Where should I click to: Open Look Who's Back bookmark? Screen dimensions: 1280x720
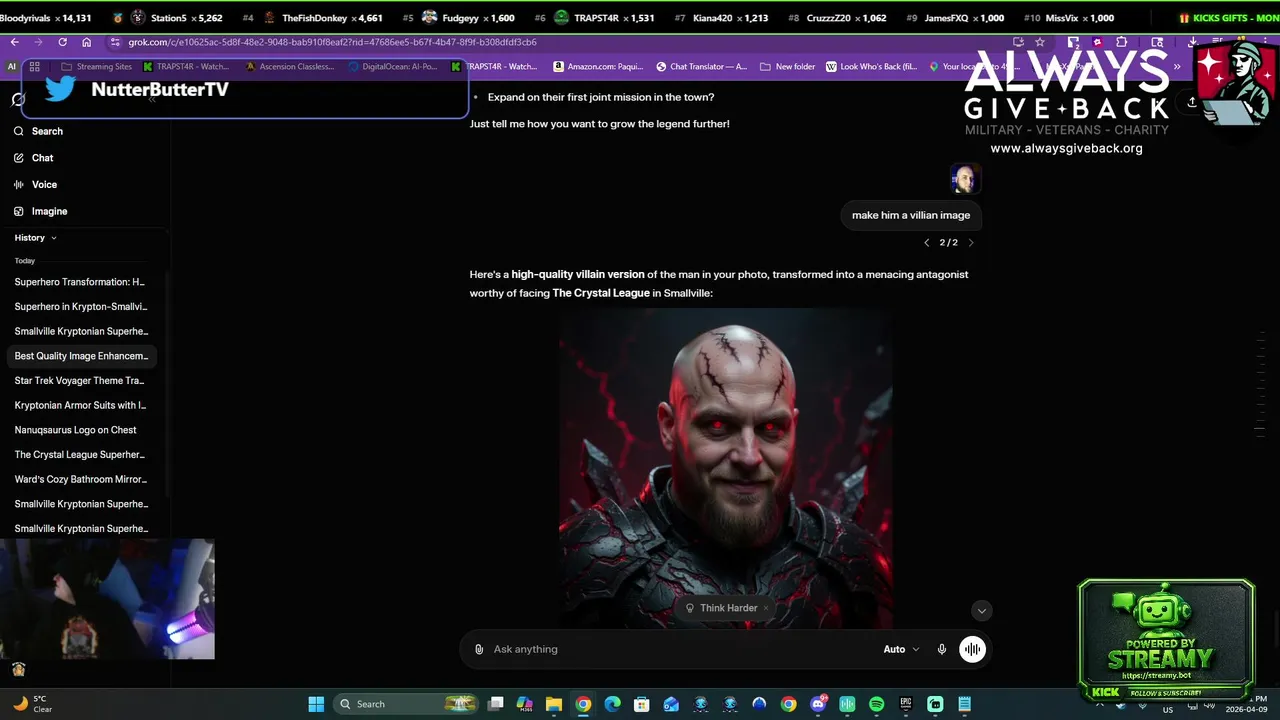click(871, 67)
